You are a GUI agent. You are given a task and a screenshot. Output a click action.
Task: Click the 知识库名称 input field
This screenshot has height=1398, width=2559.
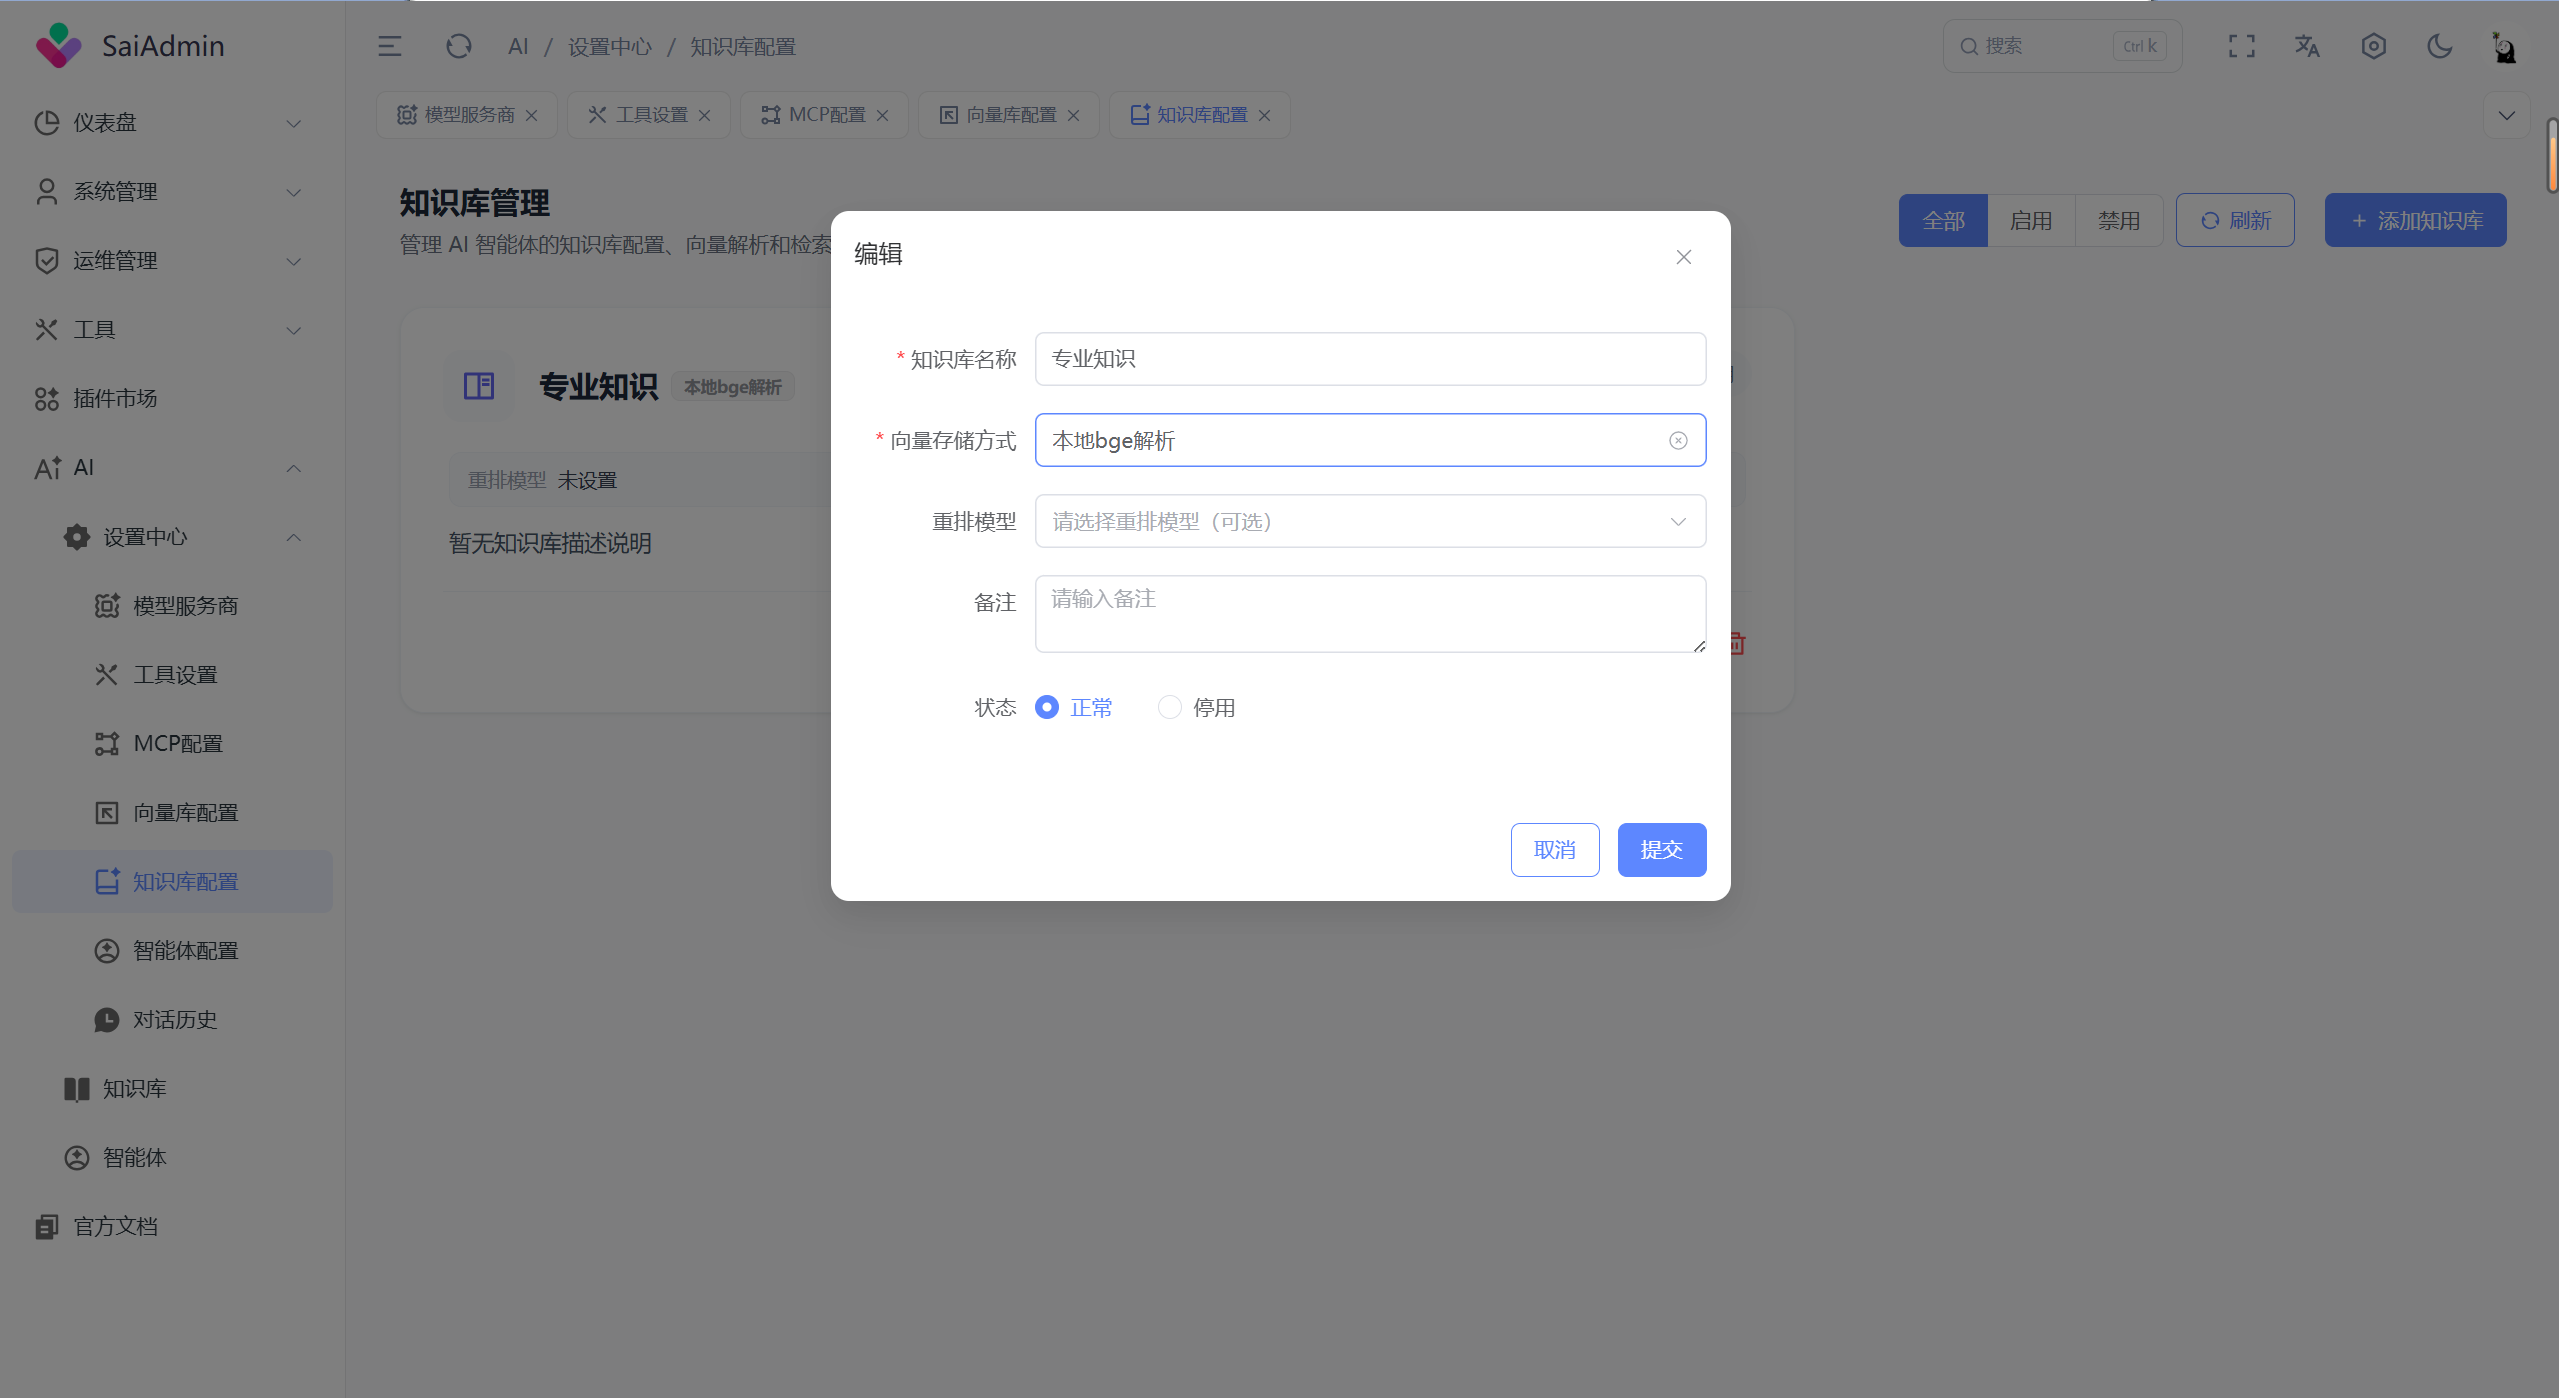(x=1369, y=359)
